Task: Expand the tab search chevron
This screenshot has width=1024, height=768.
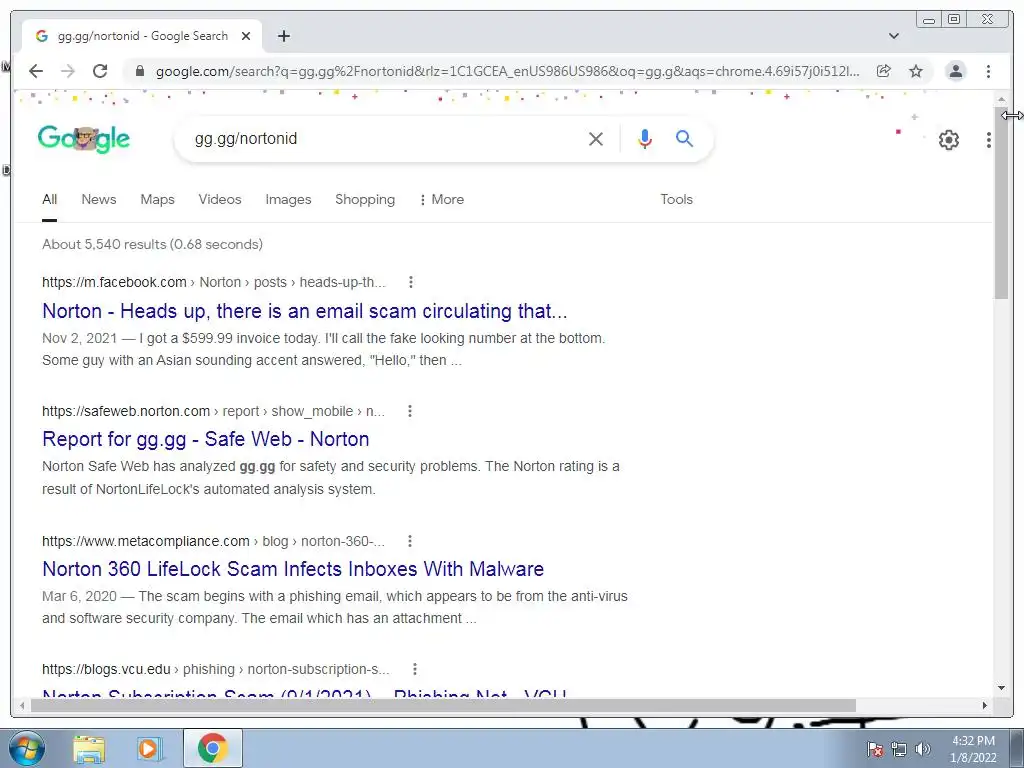Action: tap(894, 36)
